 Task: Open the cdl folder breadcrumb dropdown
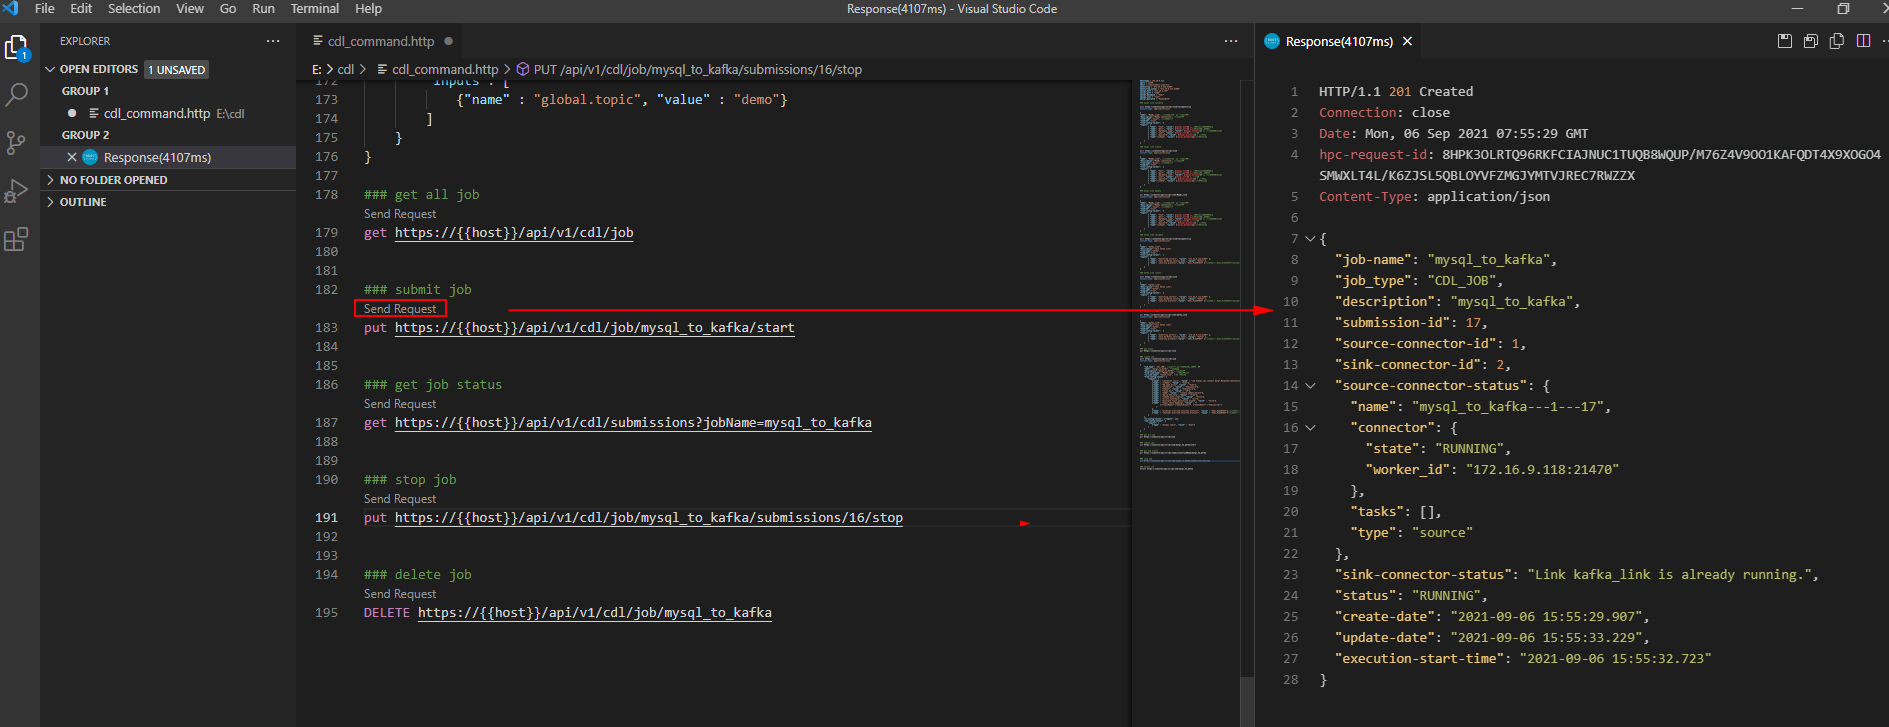[x=346, y=69]
